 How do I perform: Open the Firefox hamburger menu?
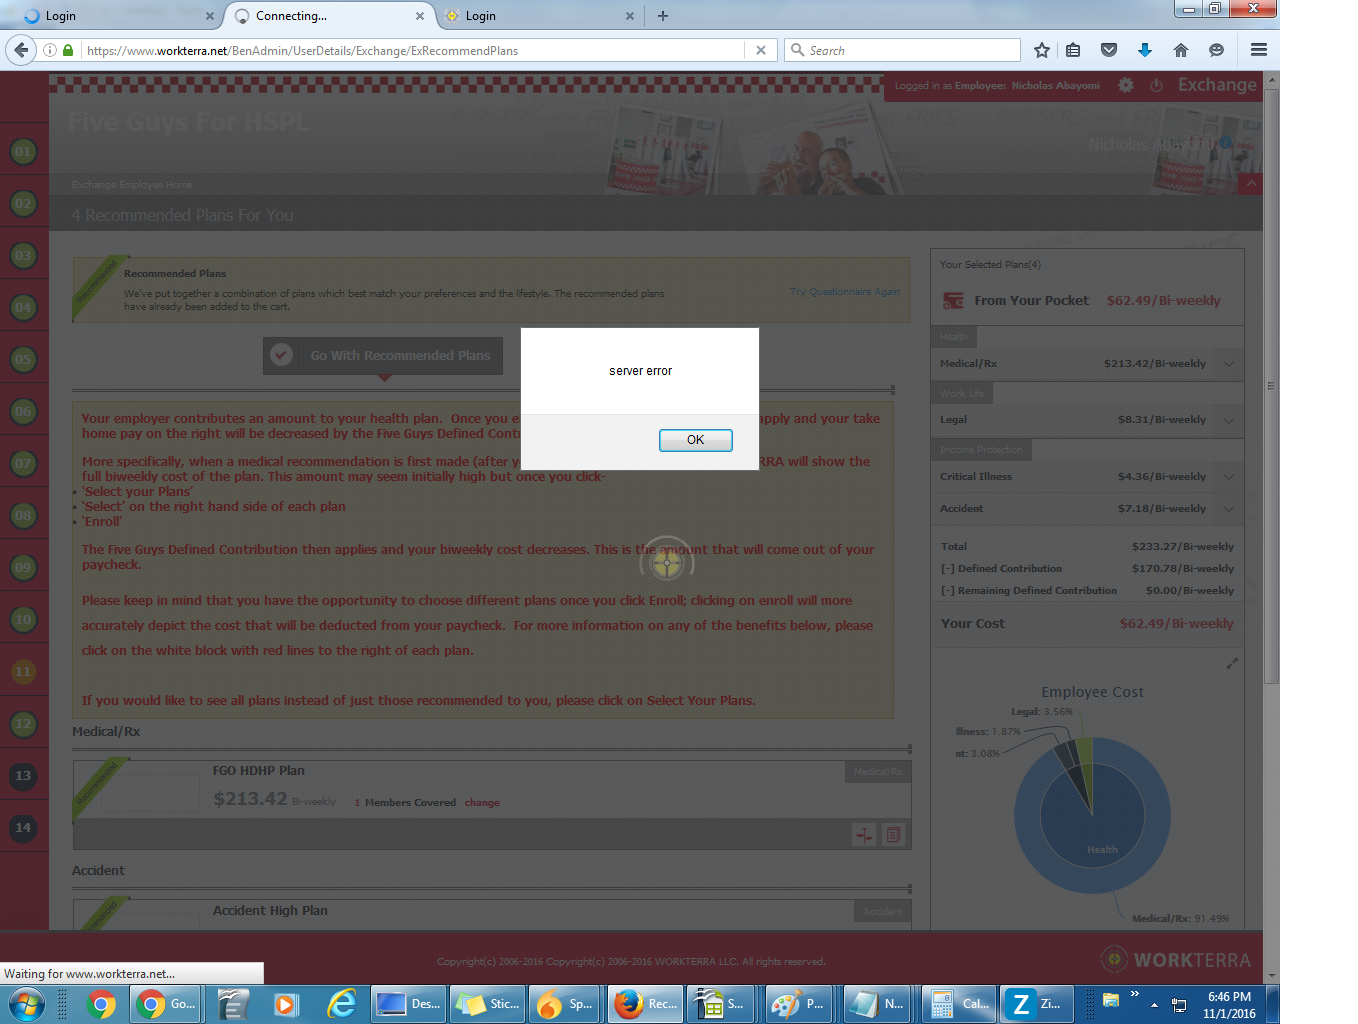pyautogui.click(x=1259, y=50)
